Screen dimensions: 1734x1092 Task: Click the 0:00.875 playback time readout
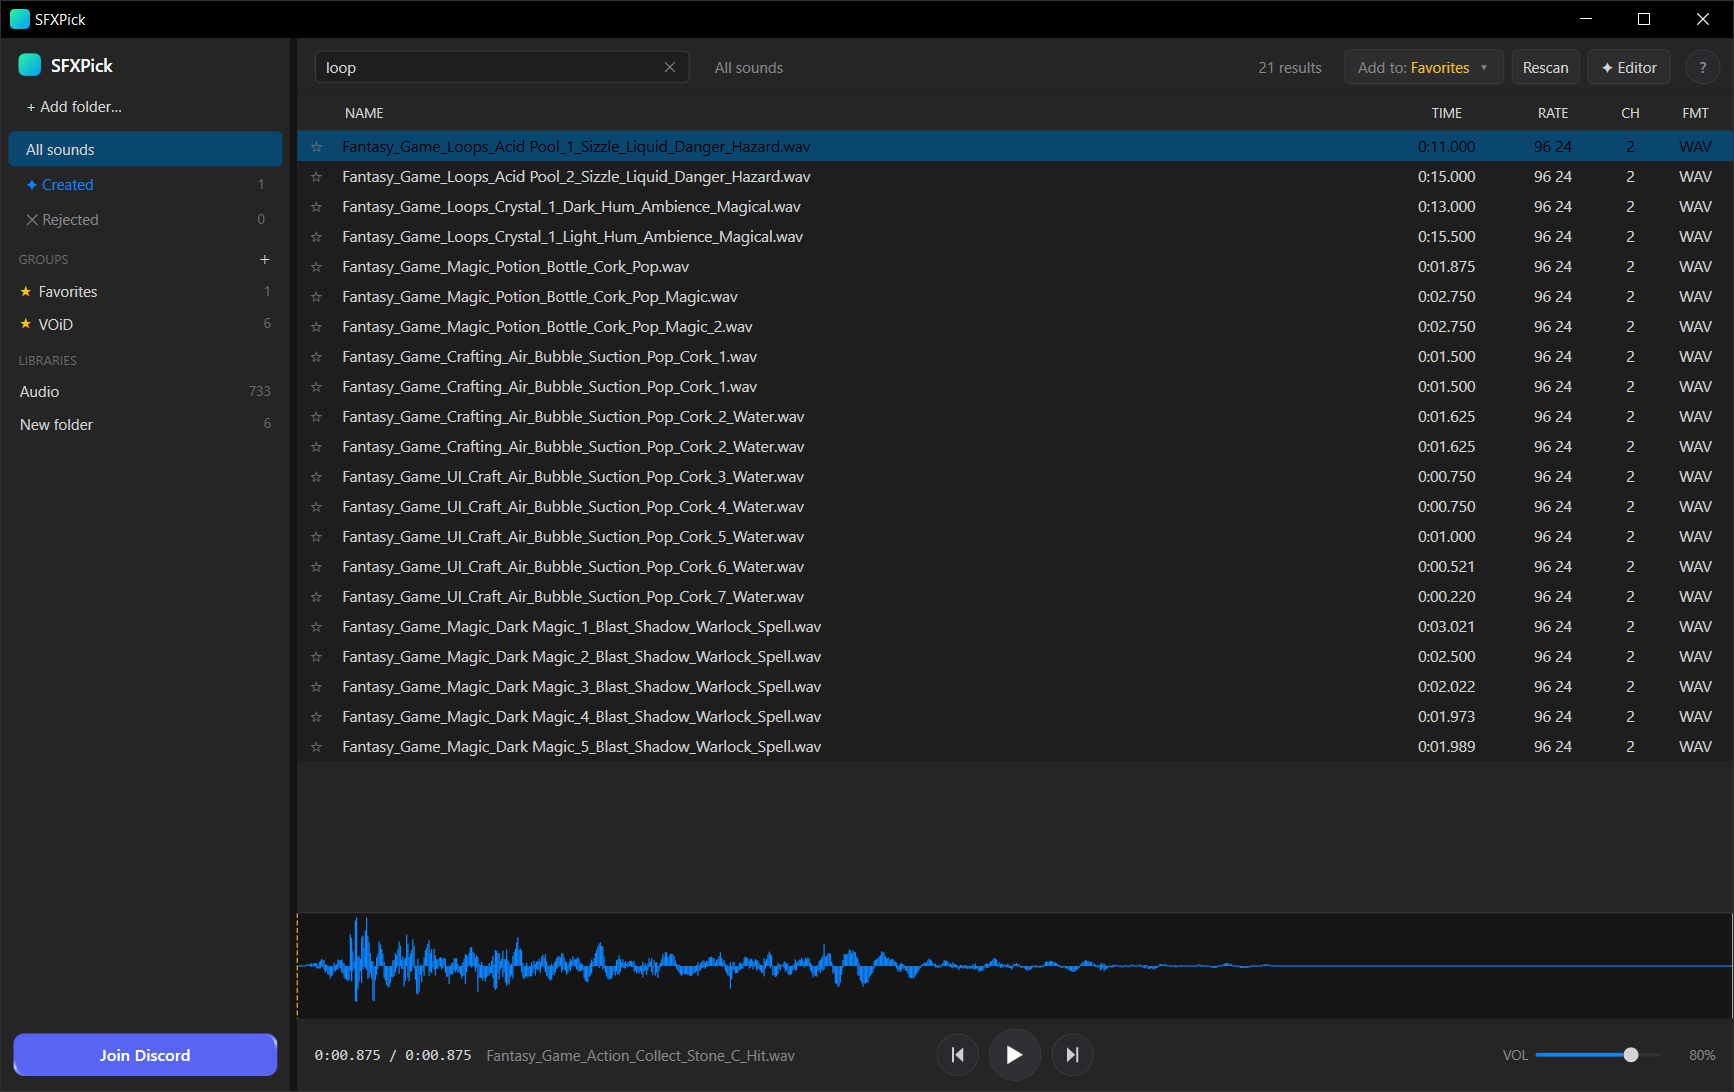pos(393,1055)
